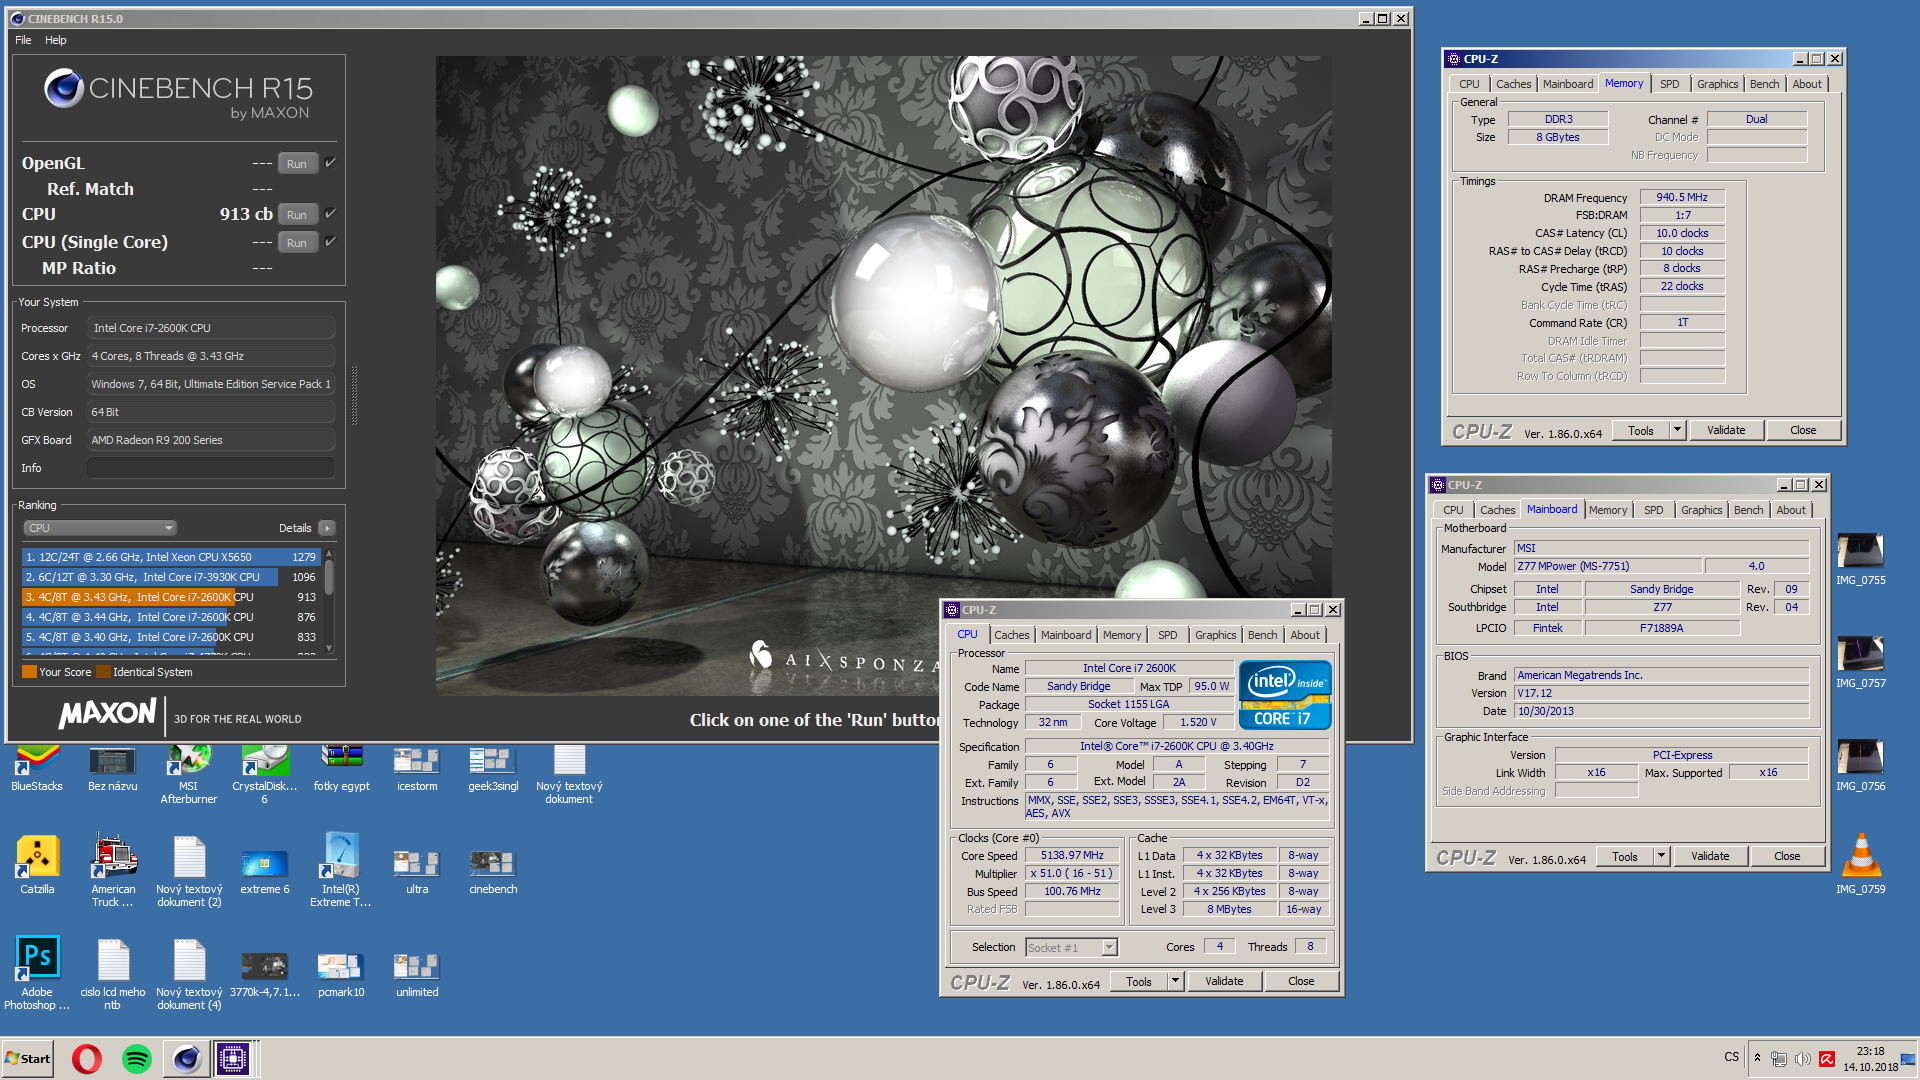Click Validate in CPU-Z CPU window
Image resolution: width=1920 pixels, height=1080 pixels.
[1224, 981]
